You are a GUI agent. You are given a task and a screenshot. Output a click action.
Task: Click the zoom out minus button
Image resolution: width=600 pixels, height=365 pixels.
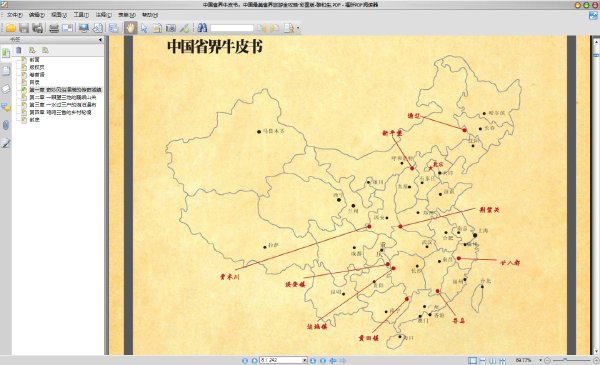[547, 360]
